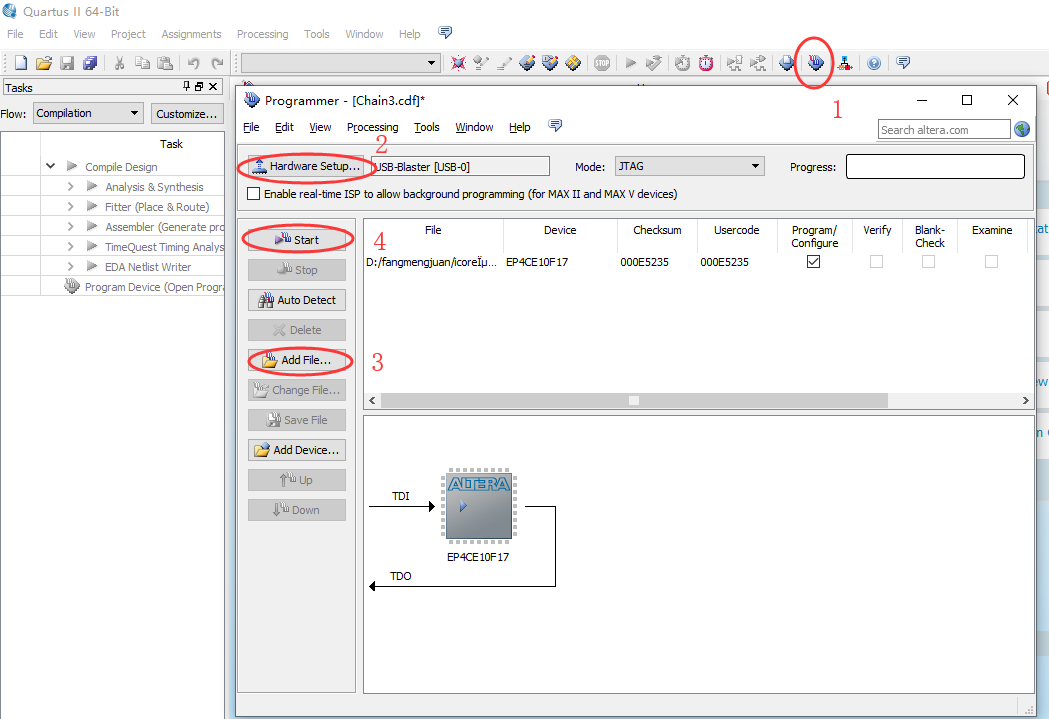
Task: Click the Save toolbar icon
Action: (x=67, y=63)
